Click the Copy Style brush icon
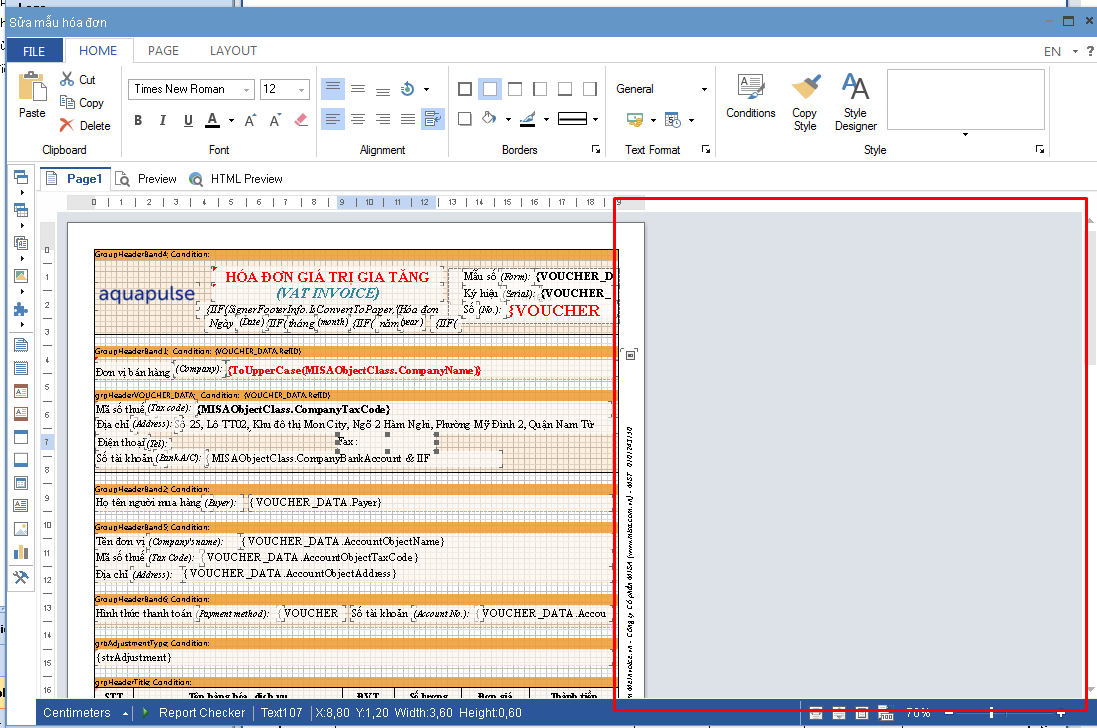Image resolution: width=1097 pixels, height=728 pixels. [805, 101]
